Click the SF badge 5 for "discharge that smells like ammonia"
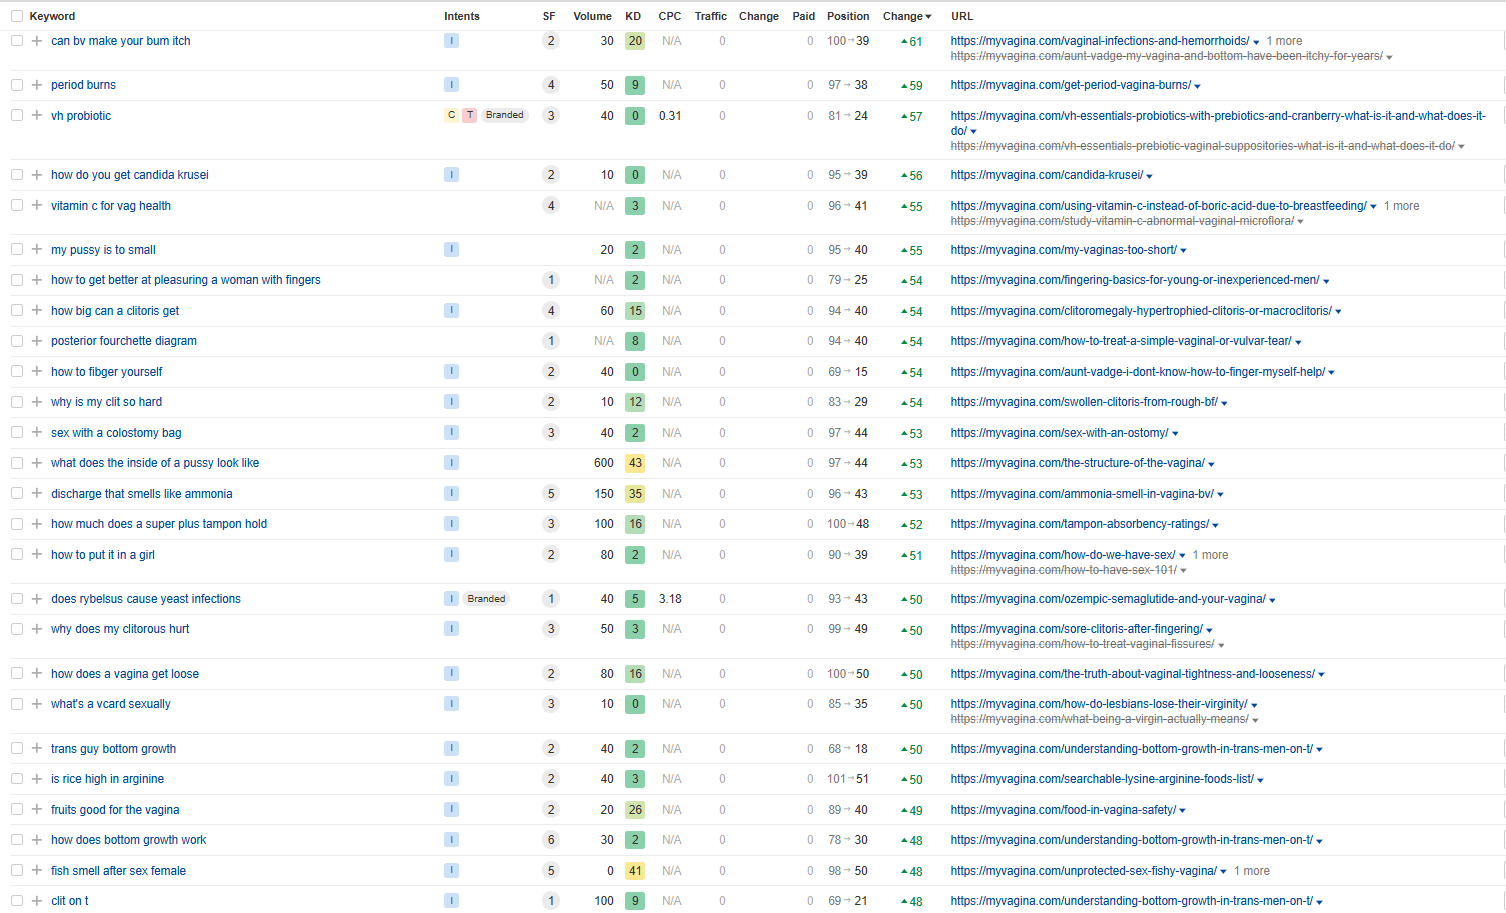1506x913 pixels. coord(550,494)
